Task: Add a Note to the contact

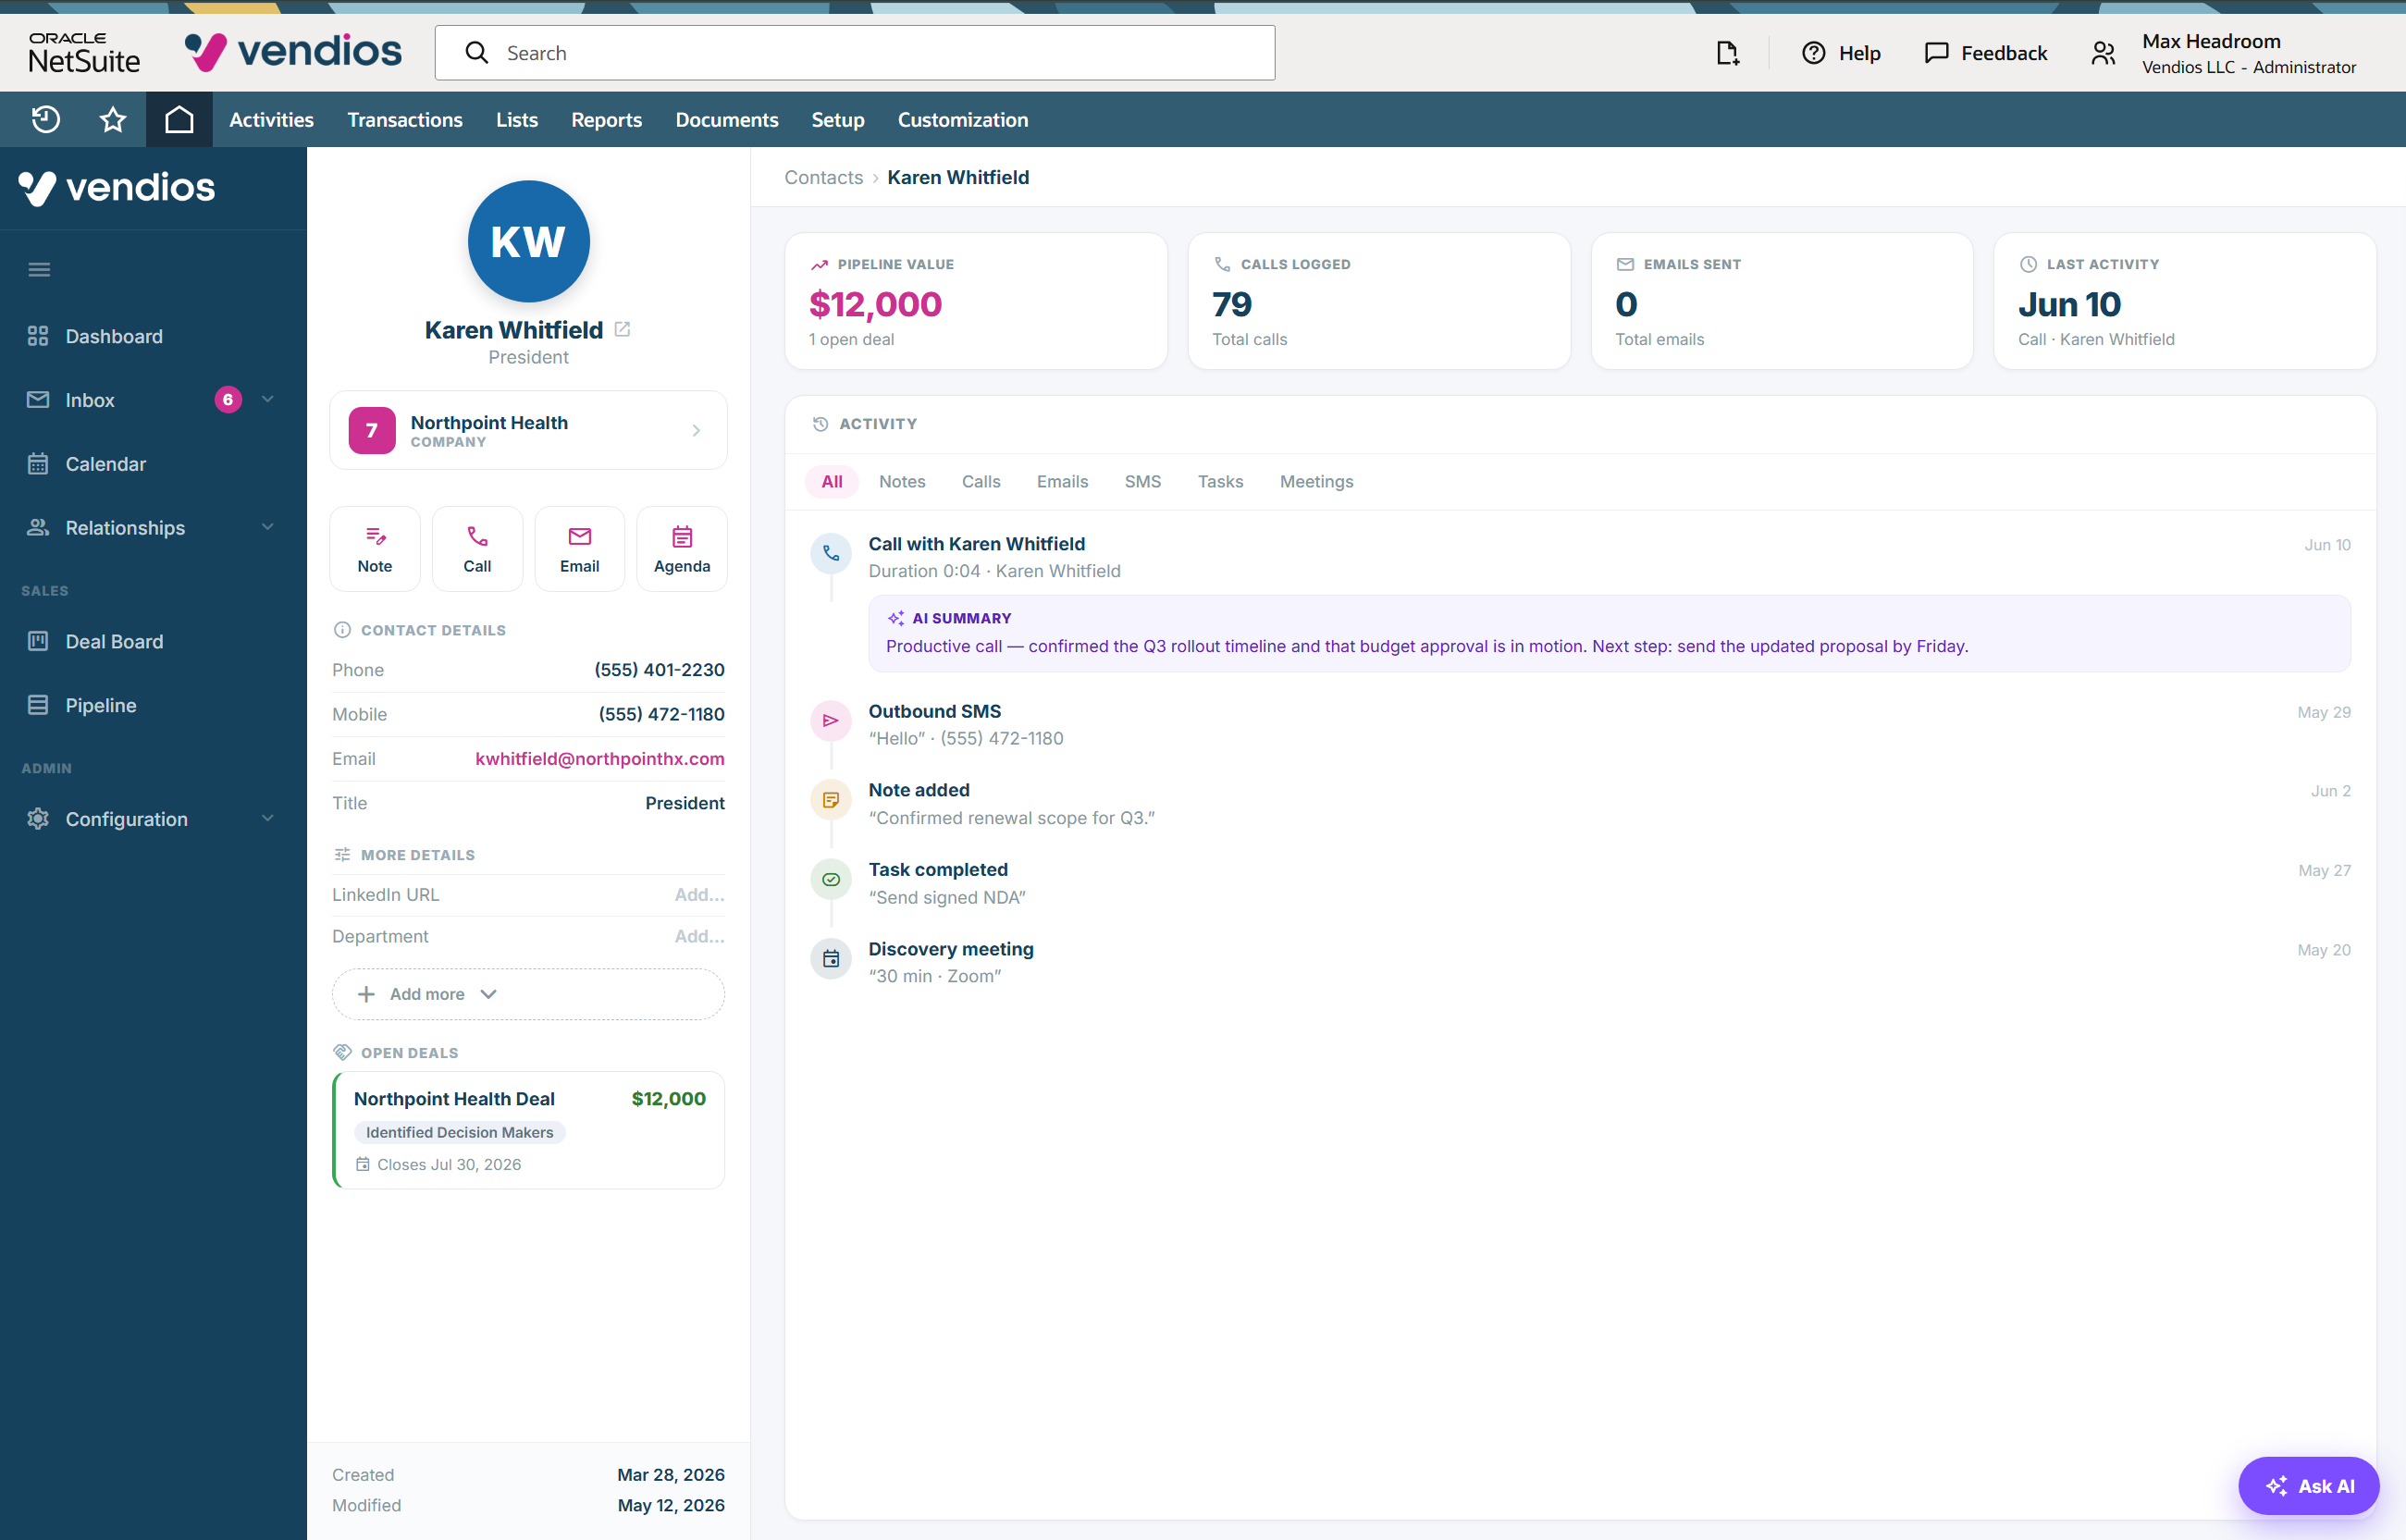Action: tap(375, 549)
